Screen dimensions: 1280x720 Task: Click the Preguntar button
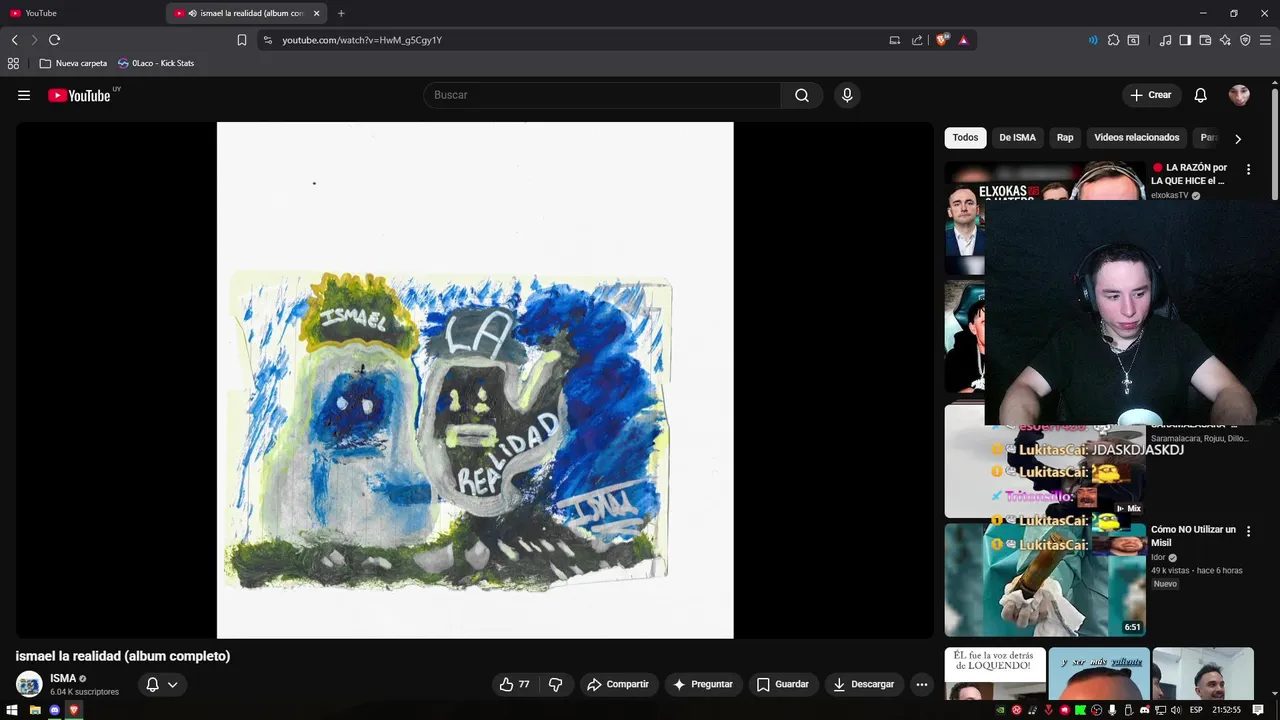coord(703,684)
